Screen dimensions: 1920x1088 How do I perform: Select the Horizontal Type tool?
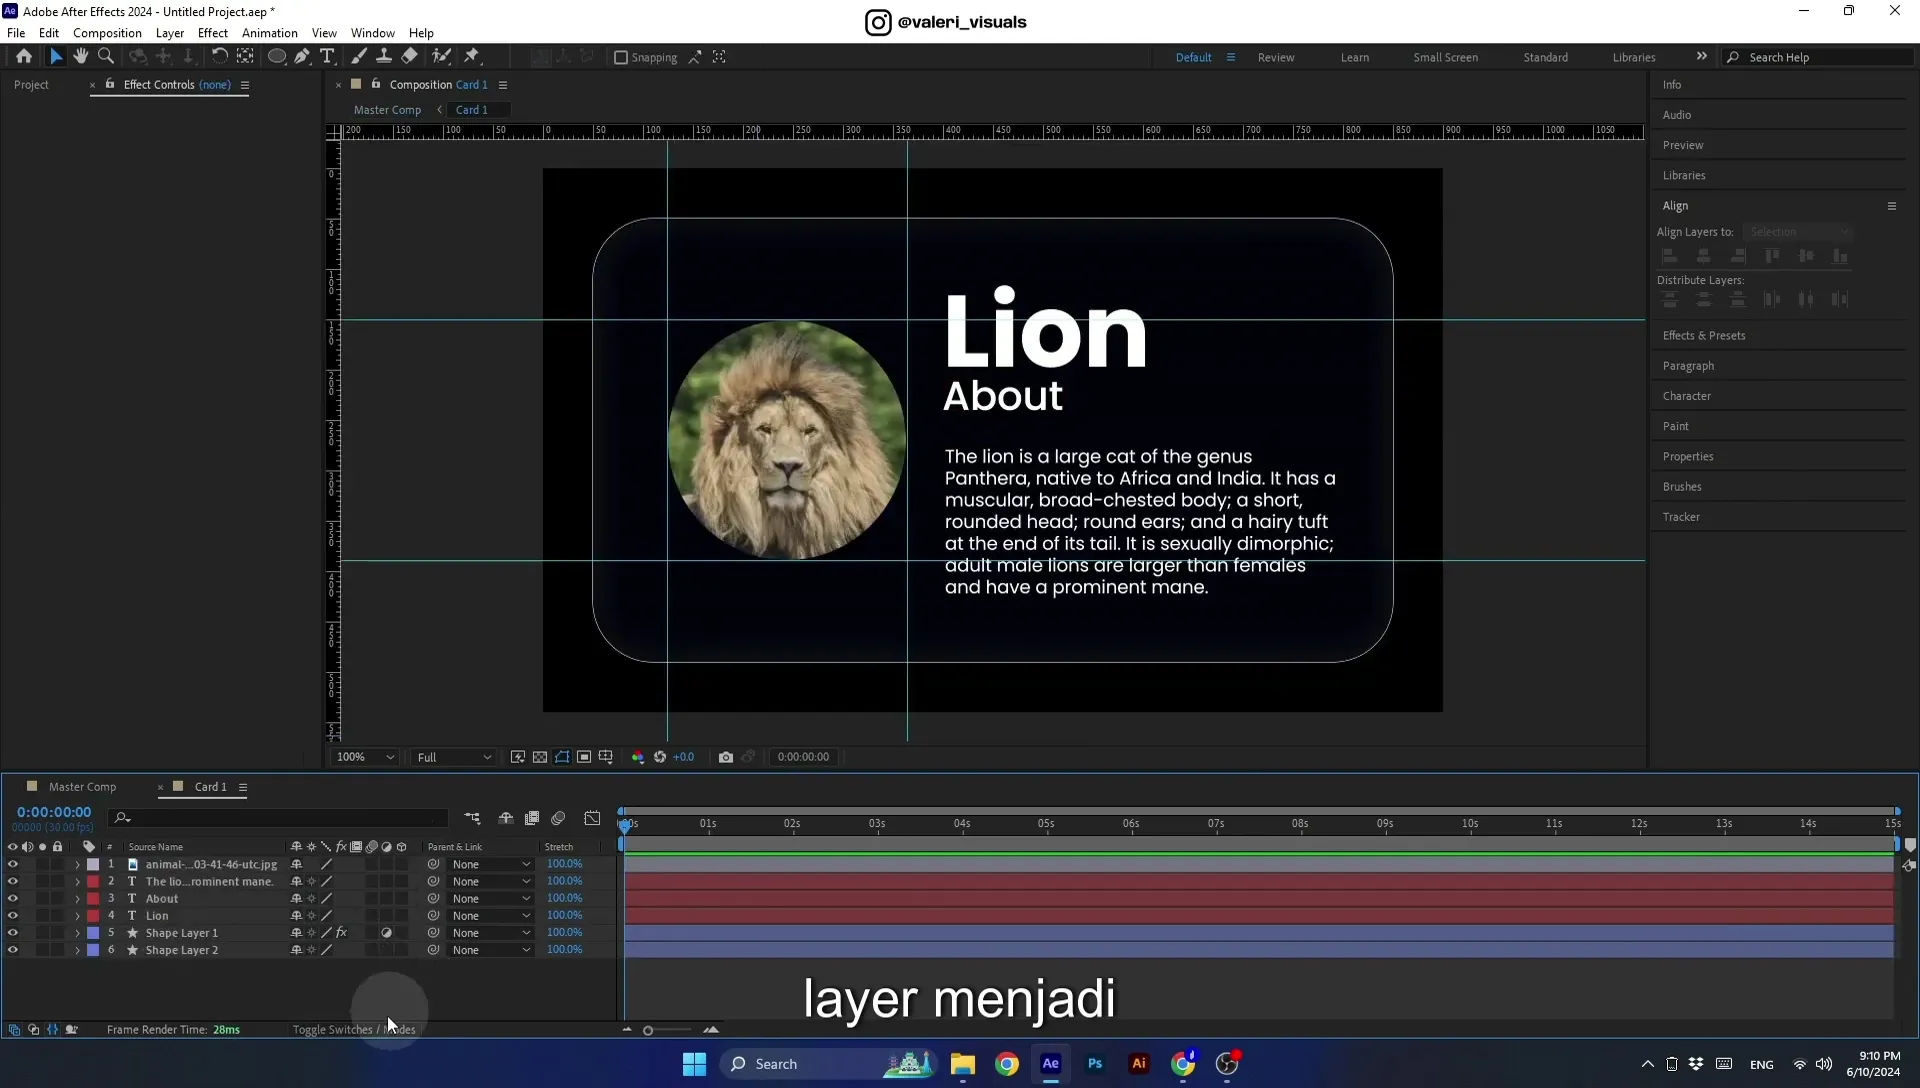[x=327, y=57]
